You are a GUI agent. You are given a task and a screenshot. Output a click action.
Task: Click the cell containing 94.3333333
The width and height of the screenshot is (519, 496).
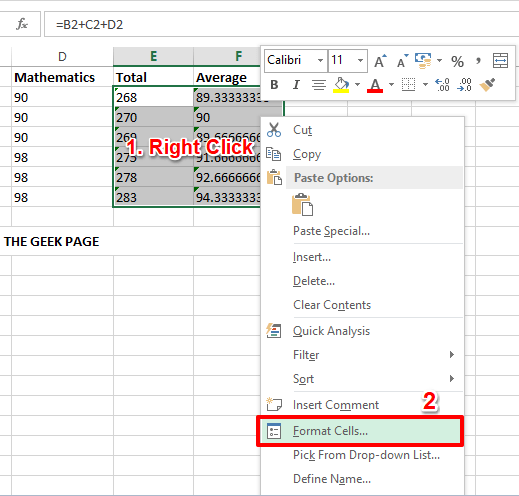click(227, 197)
